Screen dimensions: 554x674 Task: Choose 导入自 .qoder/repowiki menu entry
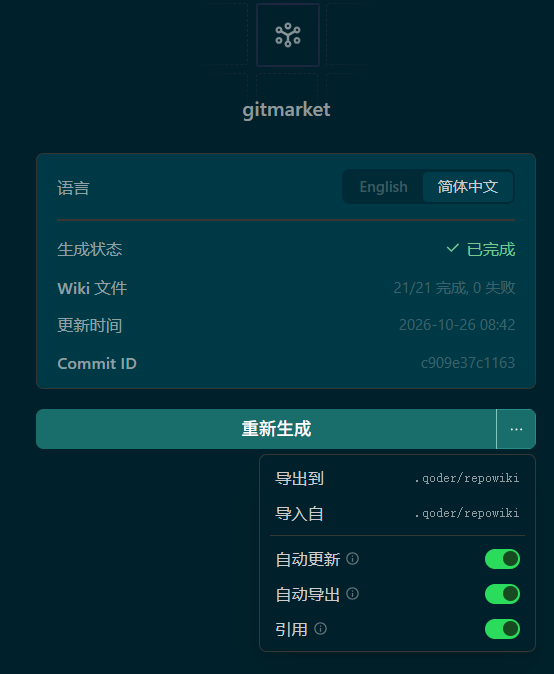397,514
